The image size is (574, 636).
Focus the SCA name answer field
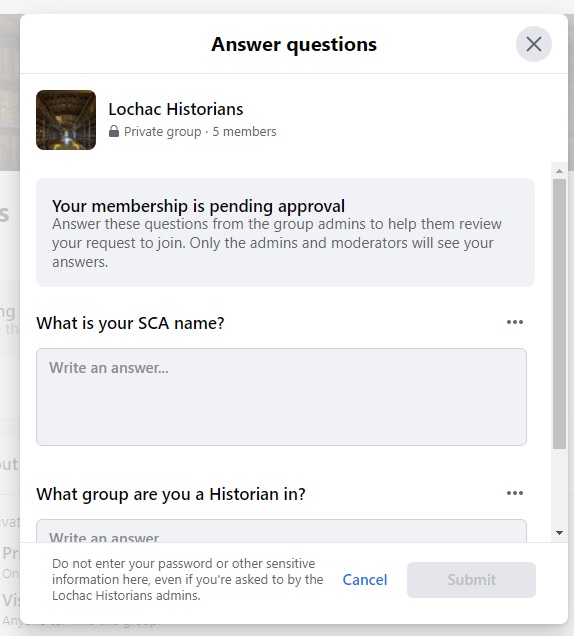[x=282, y=397]
